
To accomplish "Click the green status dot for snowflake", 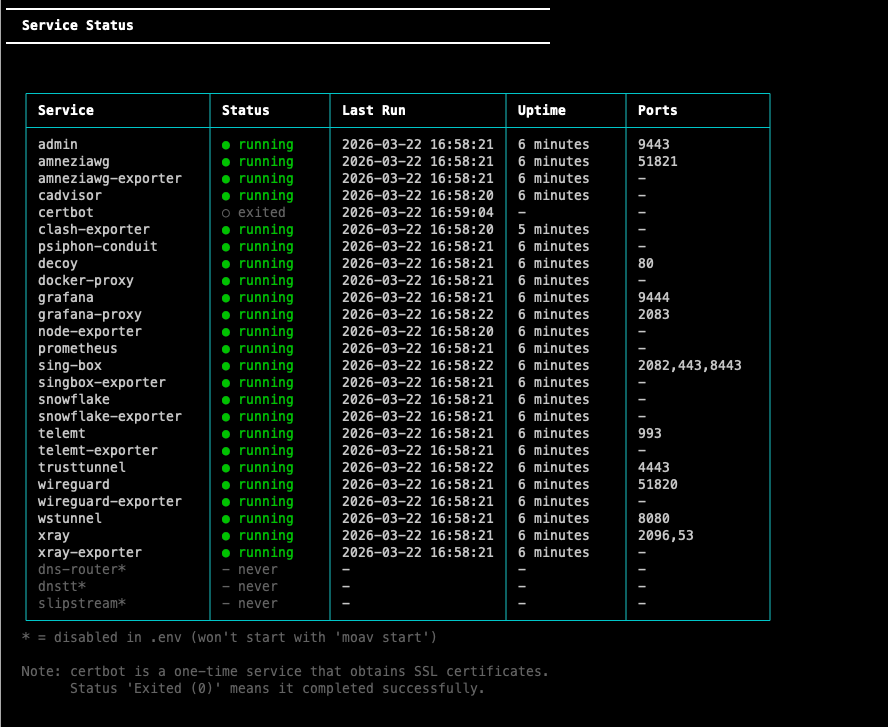I will coord(226,400).
